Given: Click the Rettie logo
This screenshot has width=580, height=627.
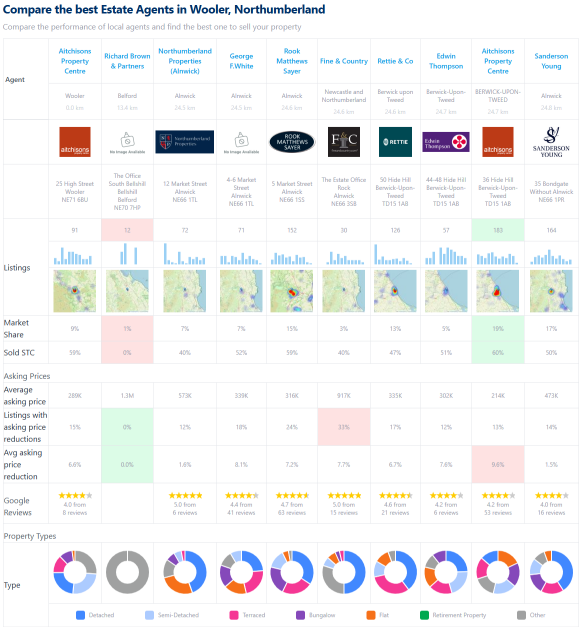Looking at the screenshot, I should [395, 142].
